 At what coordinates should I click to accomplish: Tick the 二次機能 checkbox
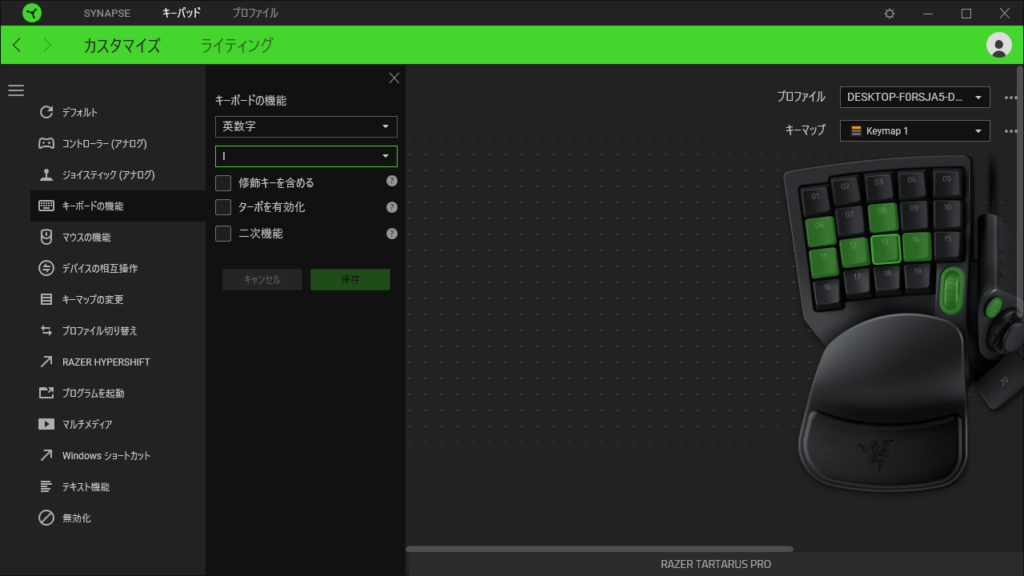(223, 233)
